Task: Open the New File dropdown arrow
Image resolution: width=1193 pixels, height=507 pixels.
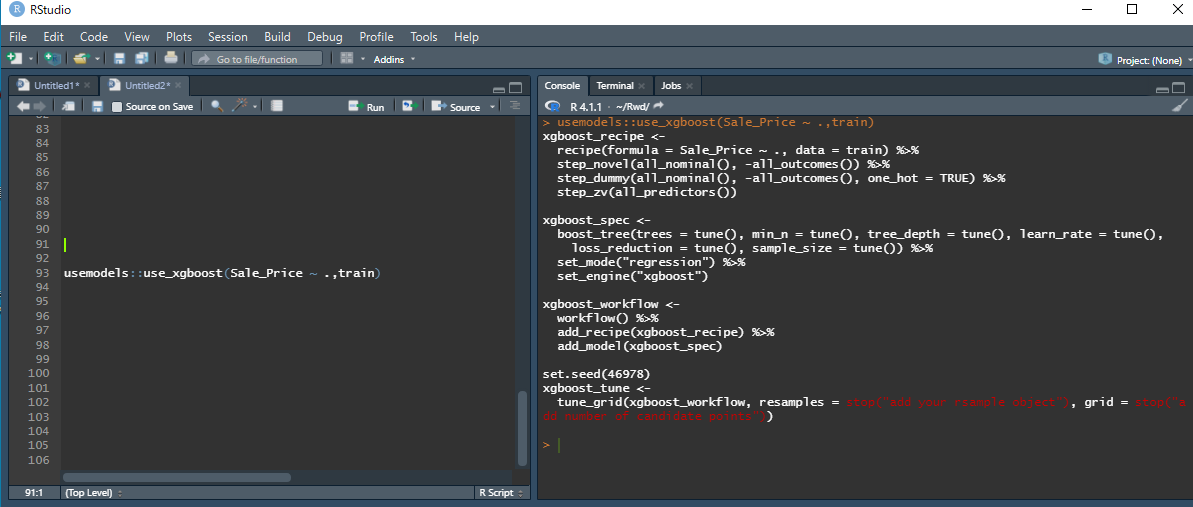Action: pos(31,59)
